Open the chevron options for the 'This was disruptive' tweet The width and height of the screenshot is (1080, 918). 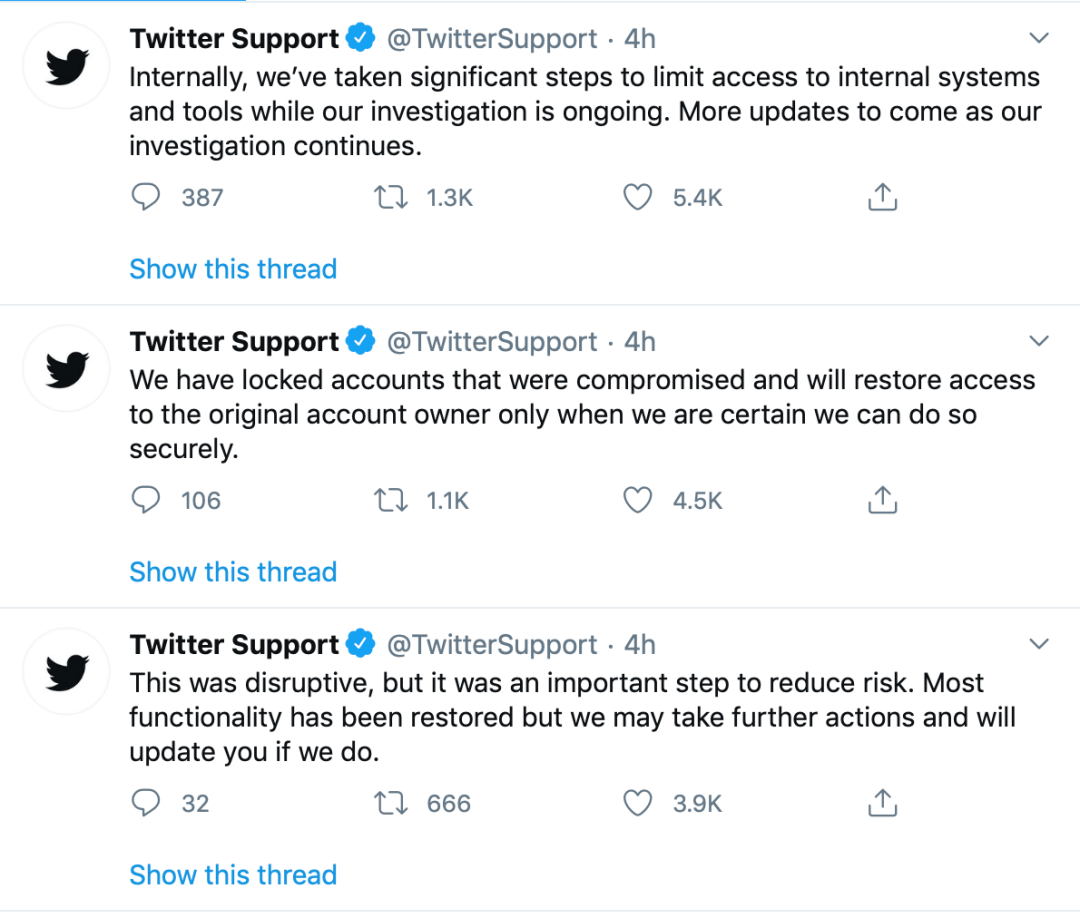click(1039, 645)
